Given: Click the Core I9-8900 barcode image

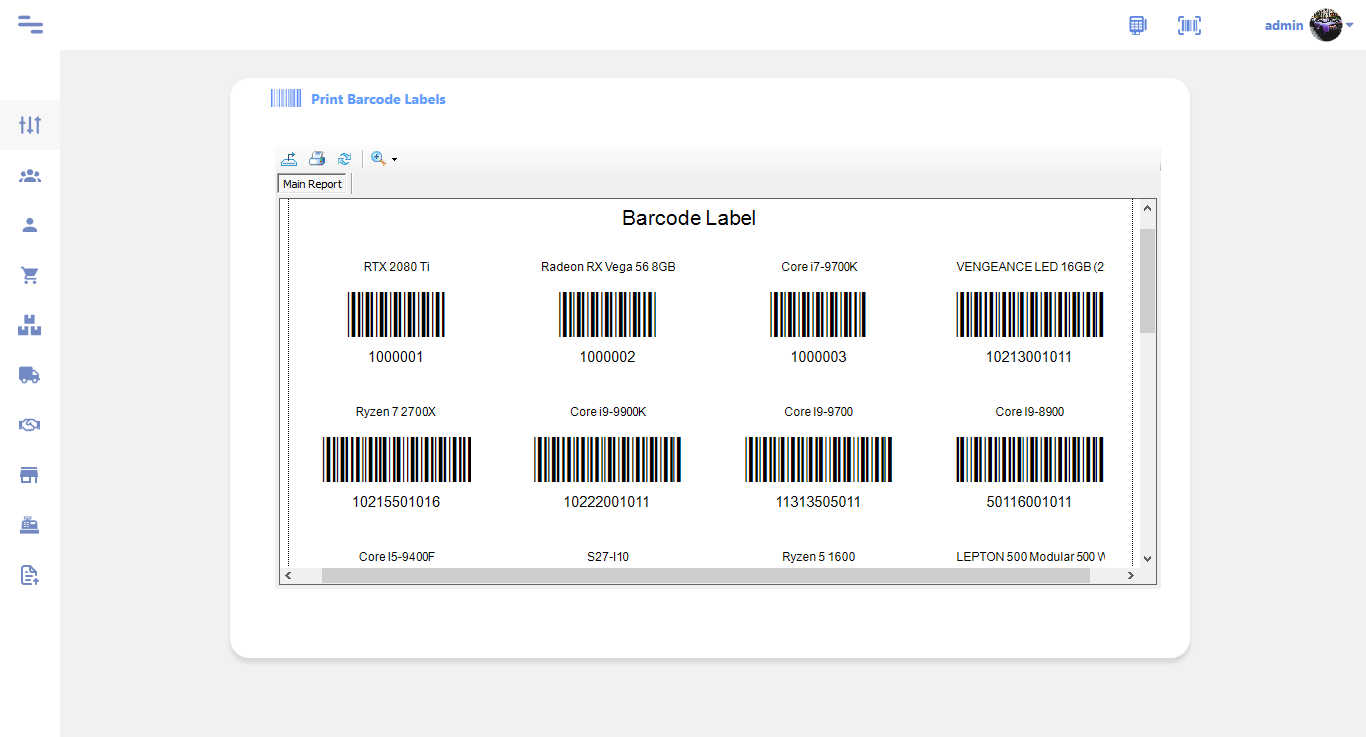Looking at the screenshot, I should (1030, 459).
